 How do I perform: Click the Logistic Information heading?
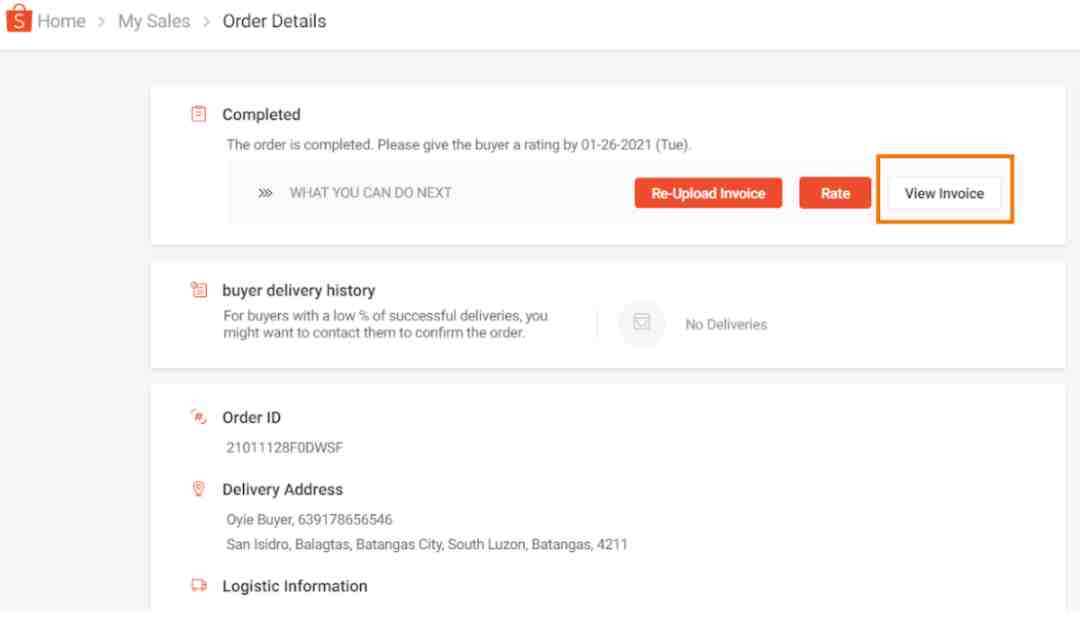tap(295, 586)
